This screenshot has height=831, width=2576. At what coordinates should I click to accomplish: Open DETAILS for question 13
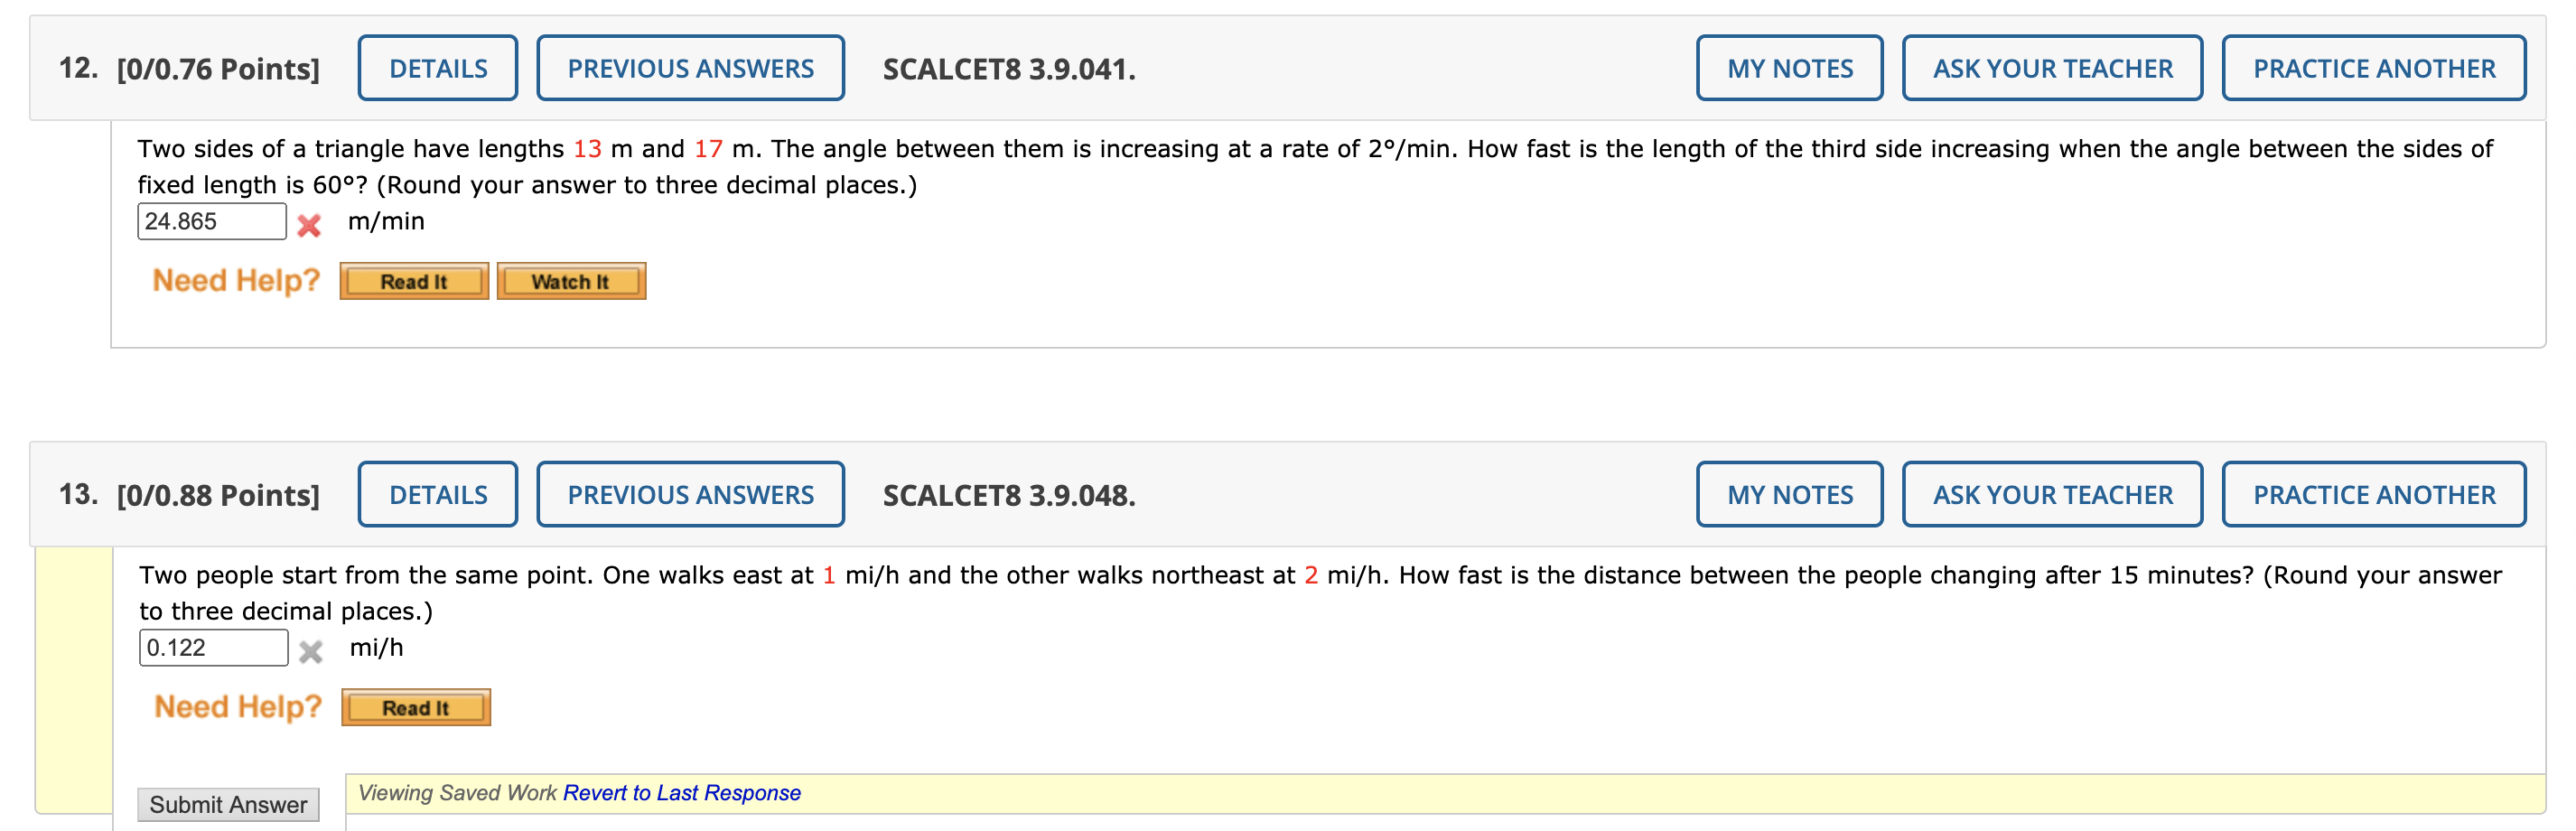click(x=437, y=493)
